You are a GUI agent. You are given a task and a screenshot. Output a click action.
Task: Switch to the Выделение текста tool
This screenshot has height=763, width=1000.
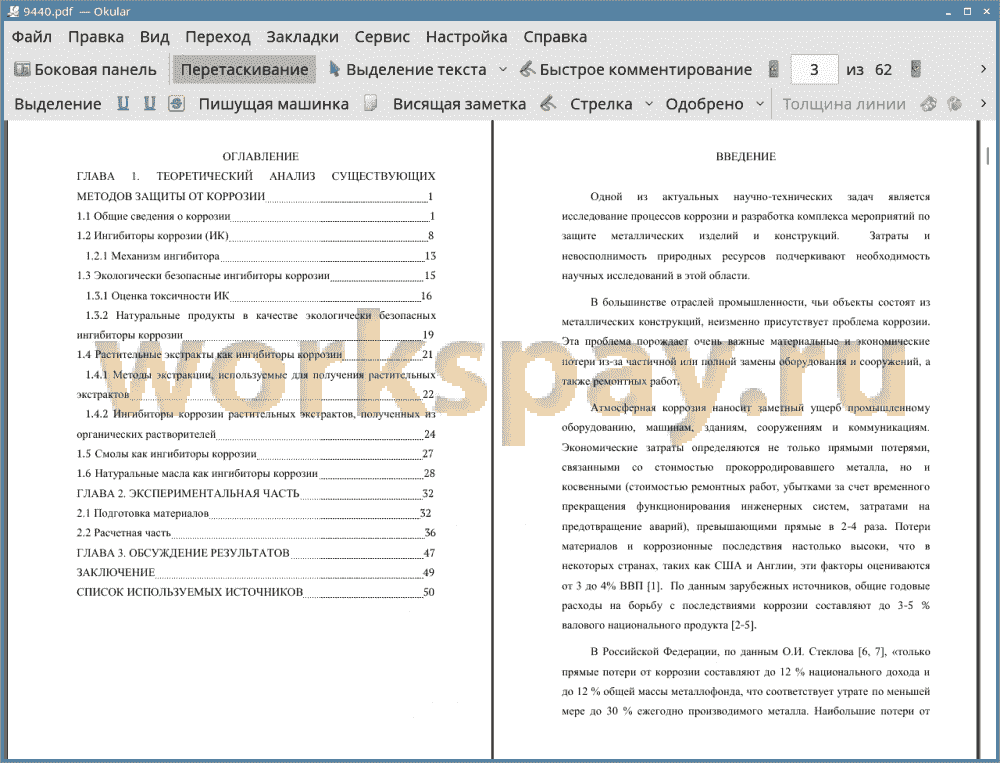(408, 70)
